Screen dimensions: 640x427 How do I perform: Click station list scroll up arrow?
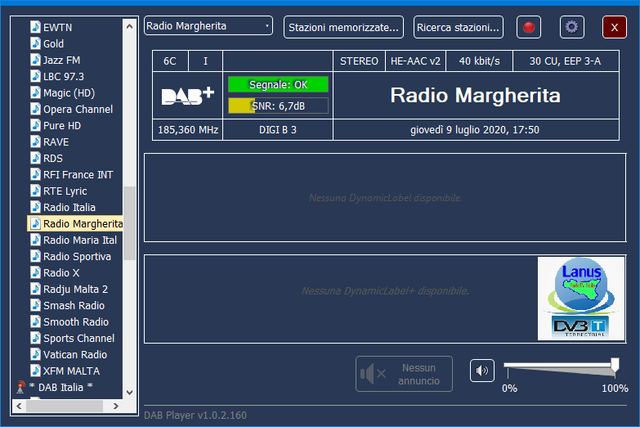tap(129, 27)
